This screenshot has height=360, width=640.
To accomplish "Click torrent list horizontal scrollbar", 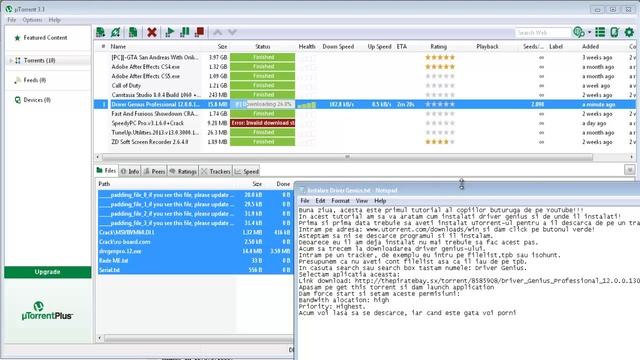I will coord(347,157).
